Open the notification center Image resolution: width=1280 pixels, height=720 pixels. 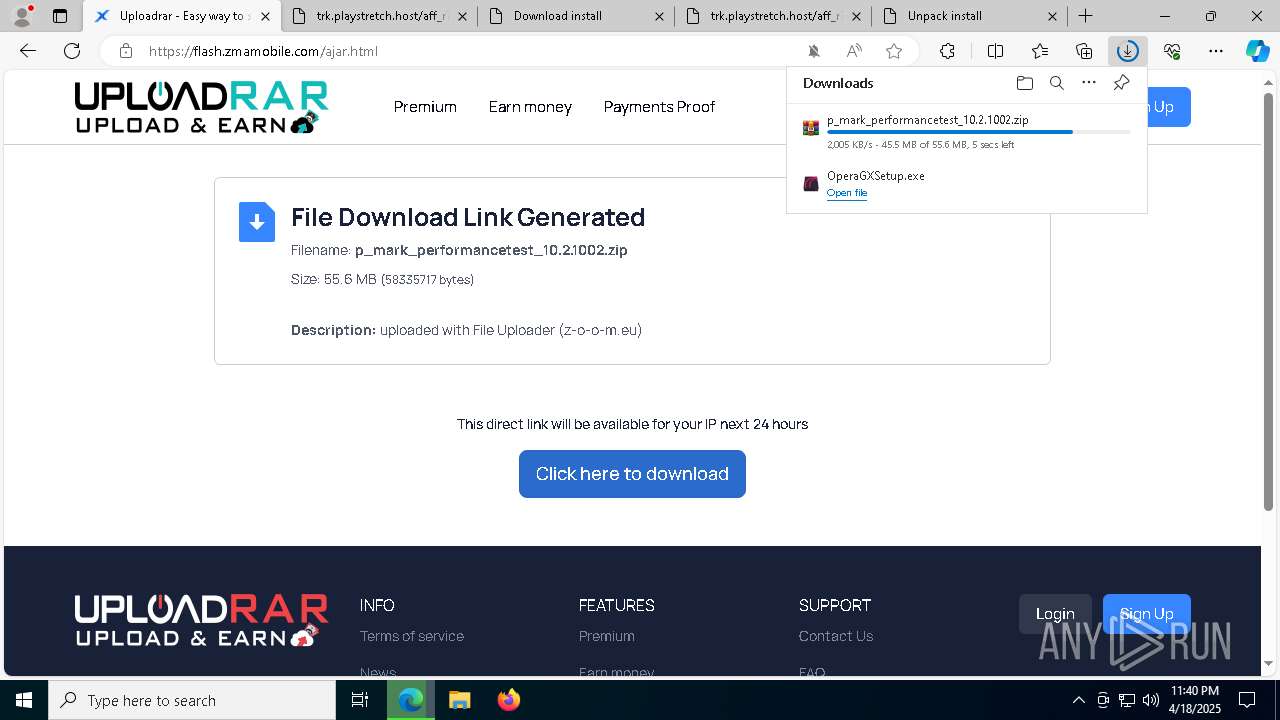1247,700
